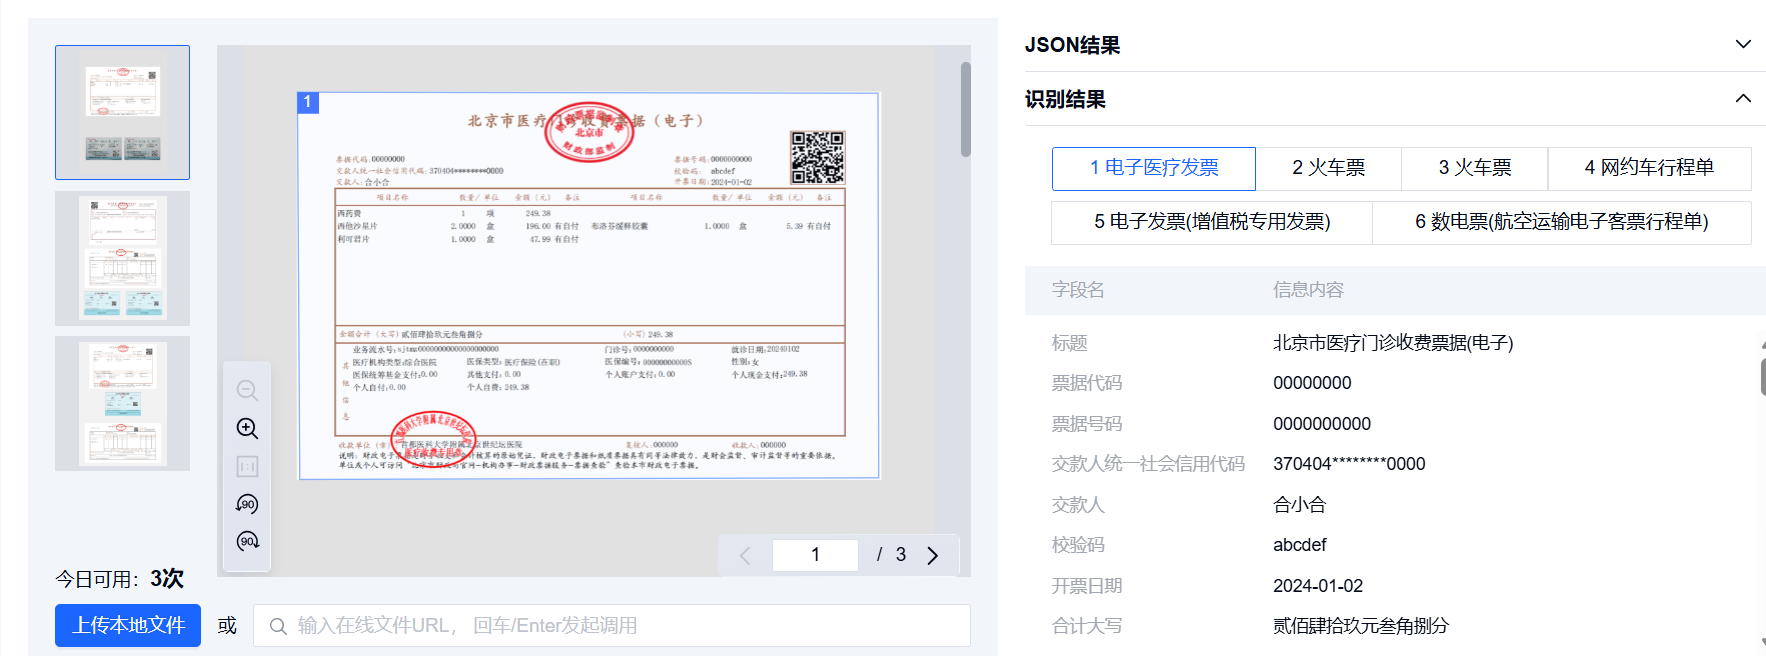Click the results list scrollbar

(x=1762, y=377)
